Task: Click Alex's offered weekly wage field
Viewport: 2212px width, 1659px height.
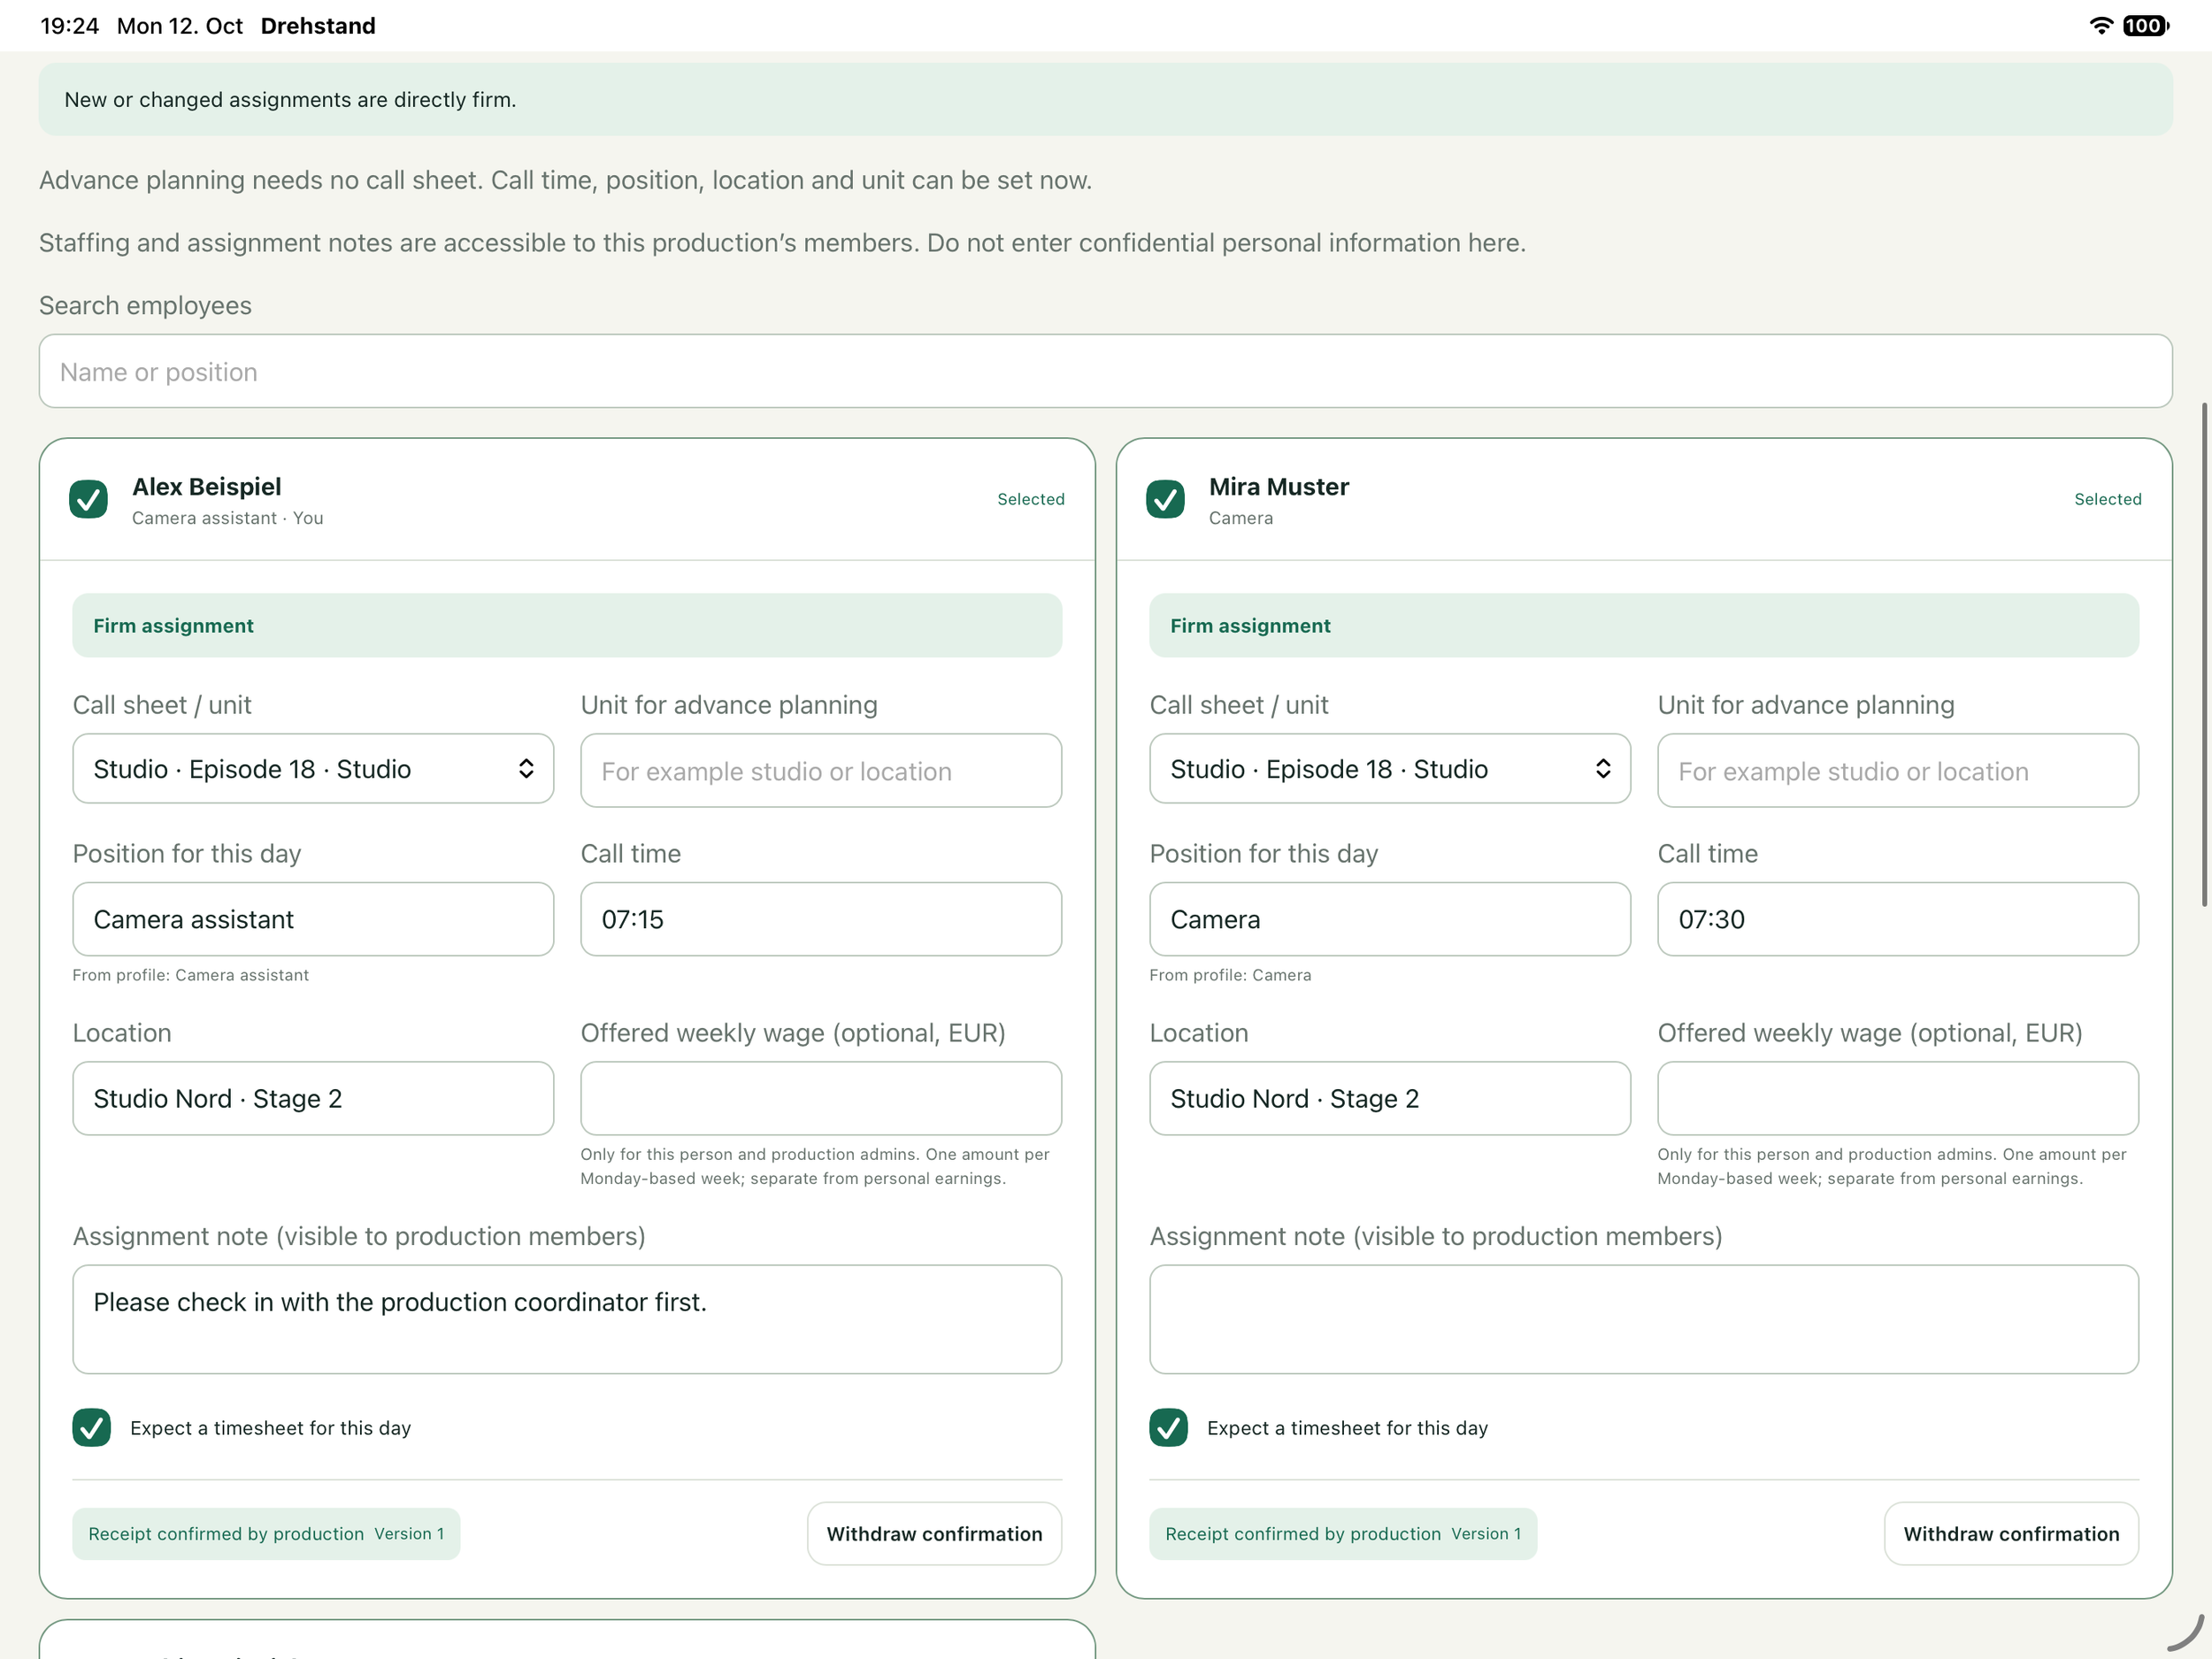Action: pyautogui.click(x=821, y=1098)
